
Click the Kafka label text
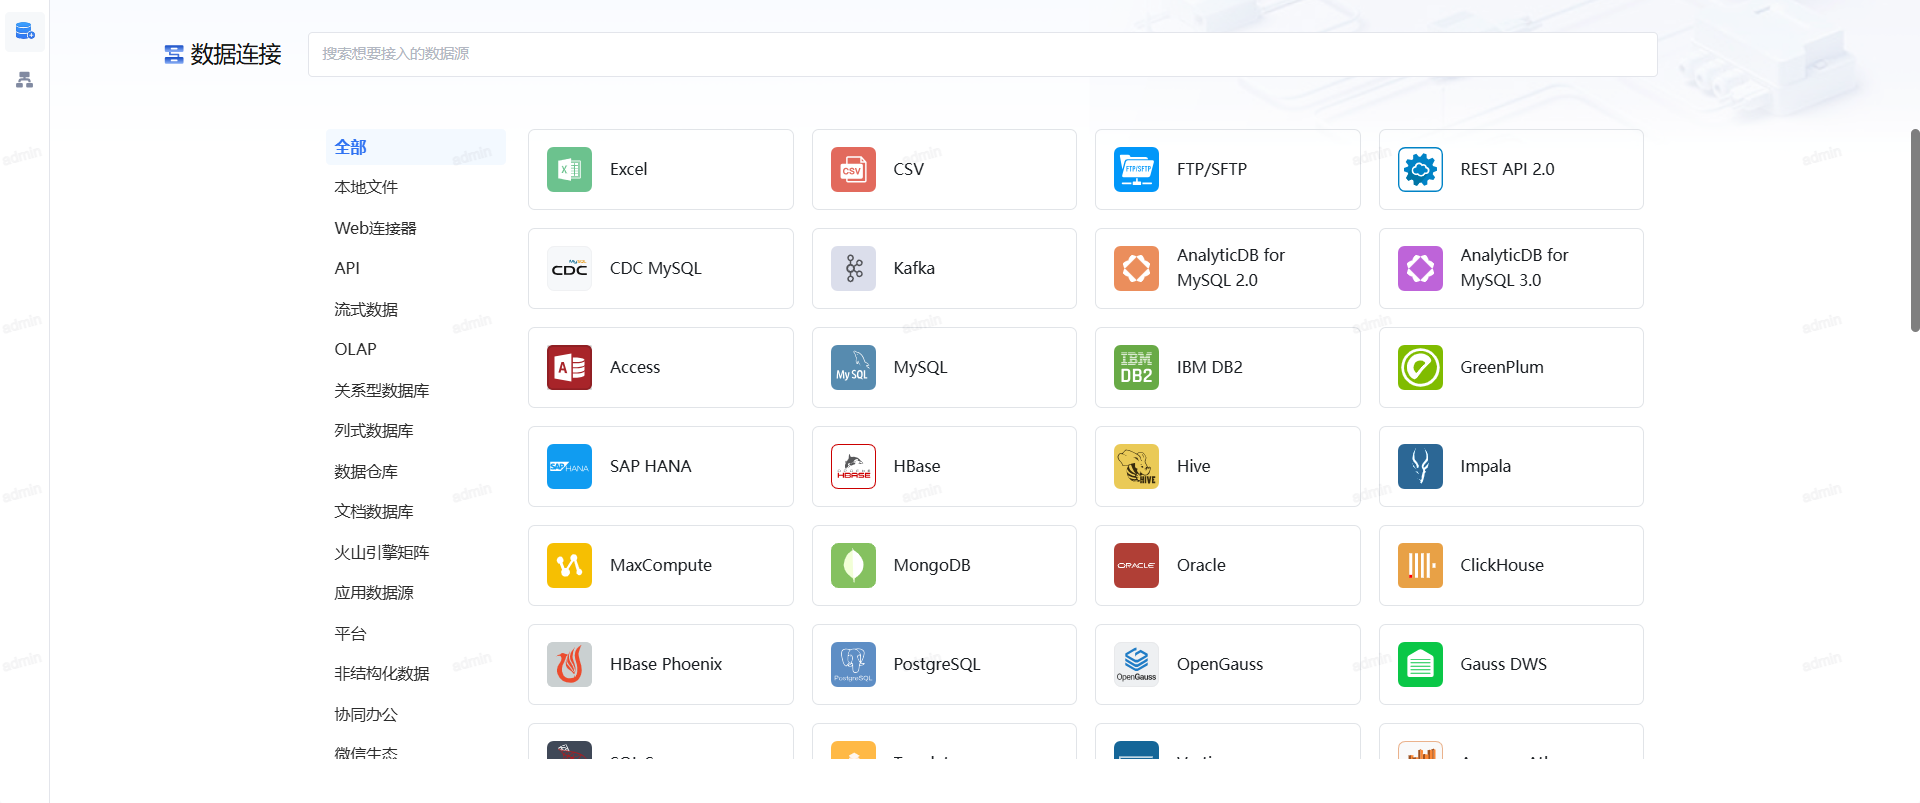pyautogui.click(x=914, y=268)
